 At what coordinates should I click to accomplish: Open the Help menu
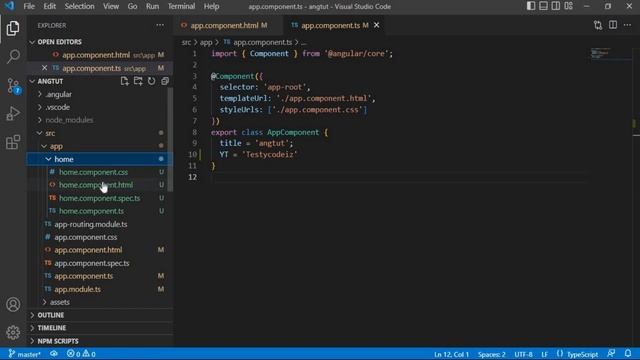(211, 6)
